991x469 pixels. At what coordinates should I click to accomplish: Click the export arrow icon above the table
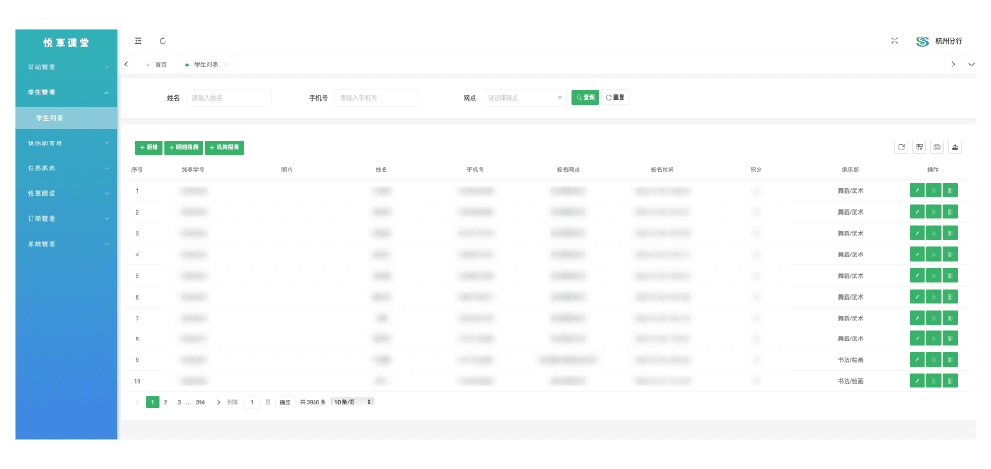(x=902, y=147)
